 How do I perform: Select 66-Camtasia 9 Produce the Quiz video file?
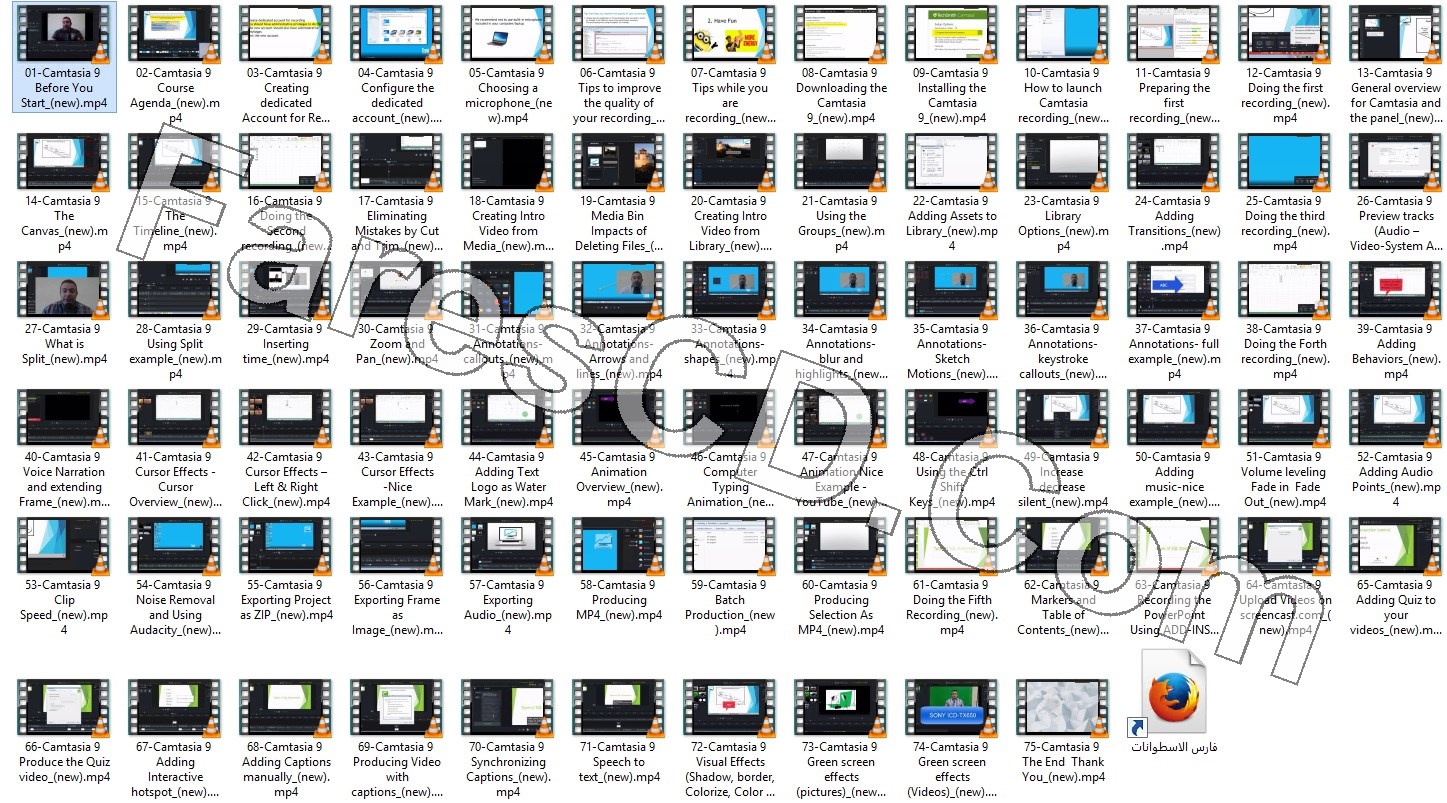pos(64,731)
